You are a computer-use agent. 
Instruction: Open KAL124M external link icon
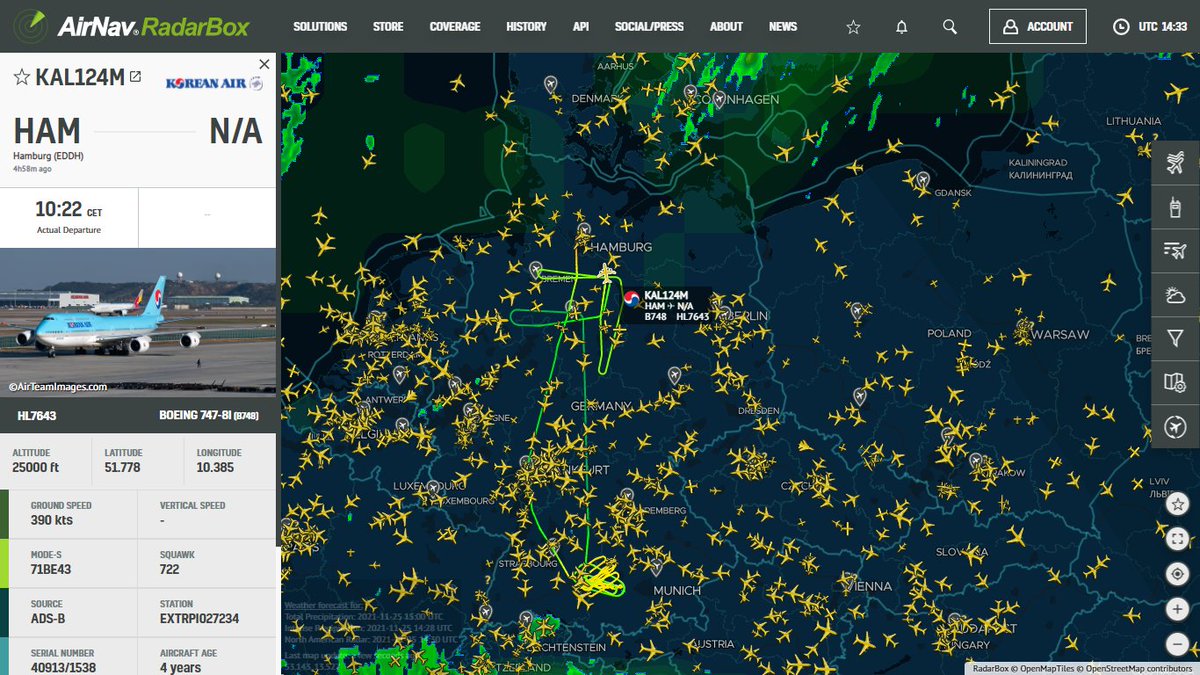(135, 77)
